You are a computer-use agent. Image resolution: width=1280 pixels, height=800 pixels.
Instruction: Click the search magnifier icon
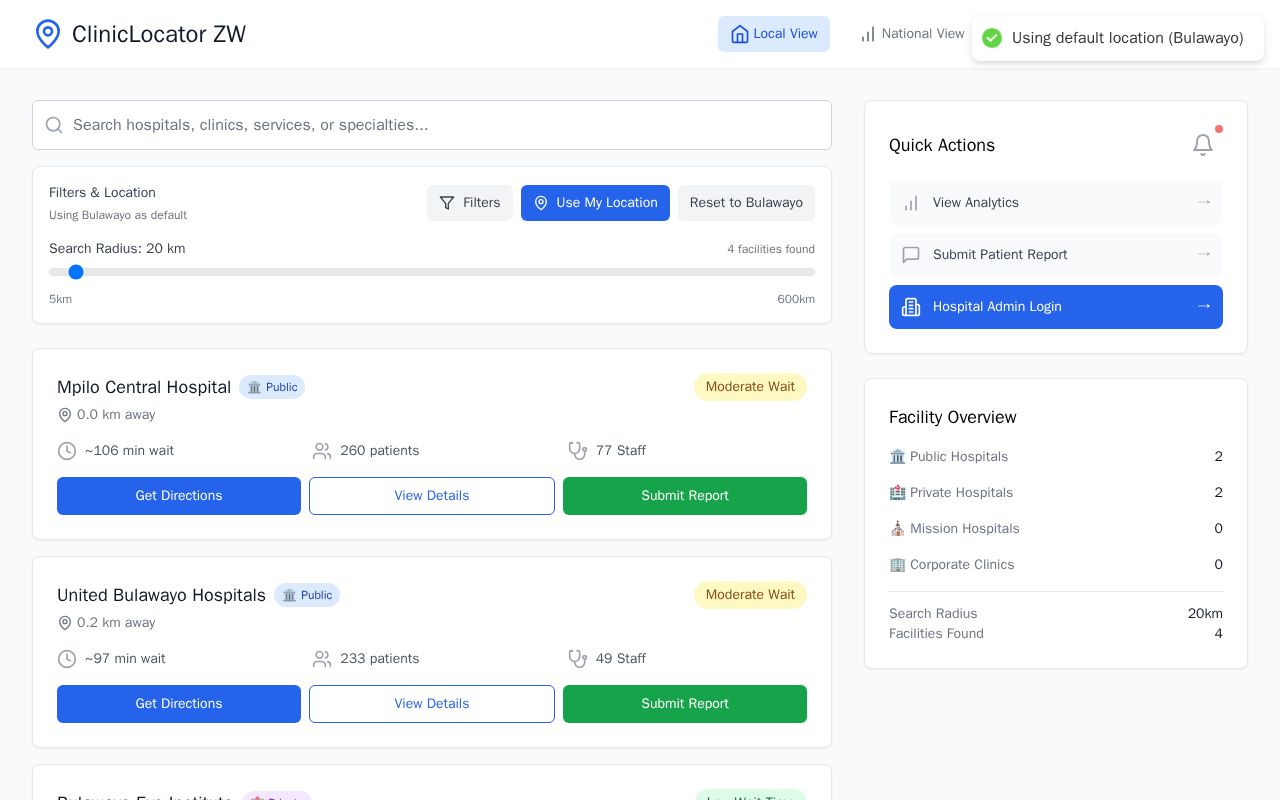[x=54, y=125]
